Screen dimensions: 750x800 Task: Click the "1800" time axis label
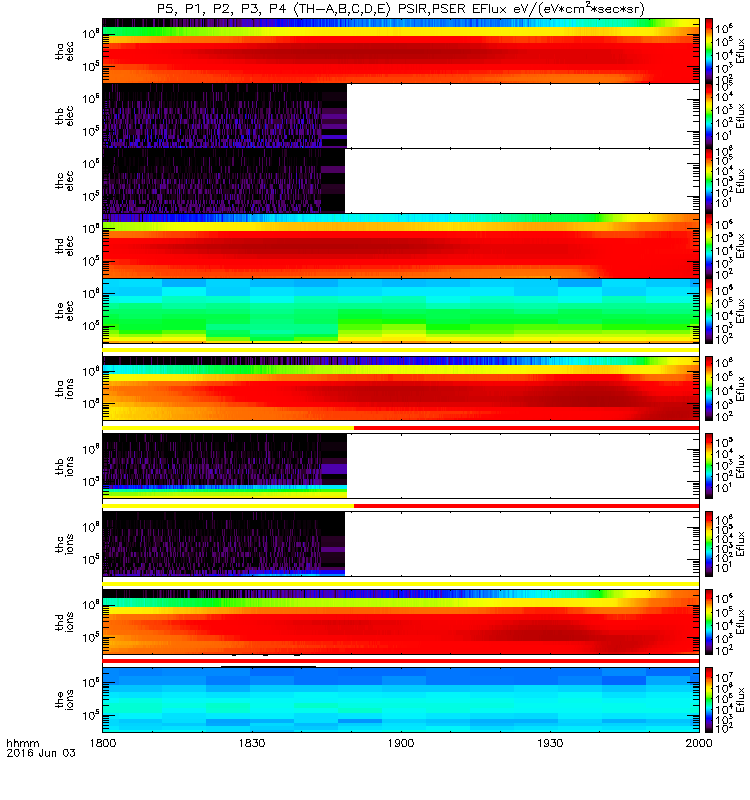tap(103, 743)
